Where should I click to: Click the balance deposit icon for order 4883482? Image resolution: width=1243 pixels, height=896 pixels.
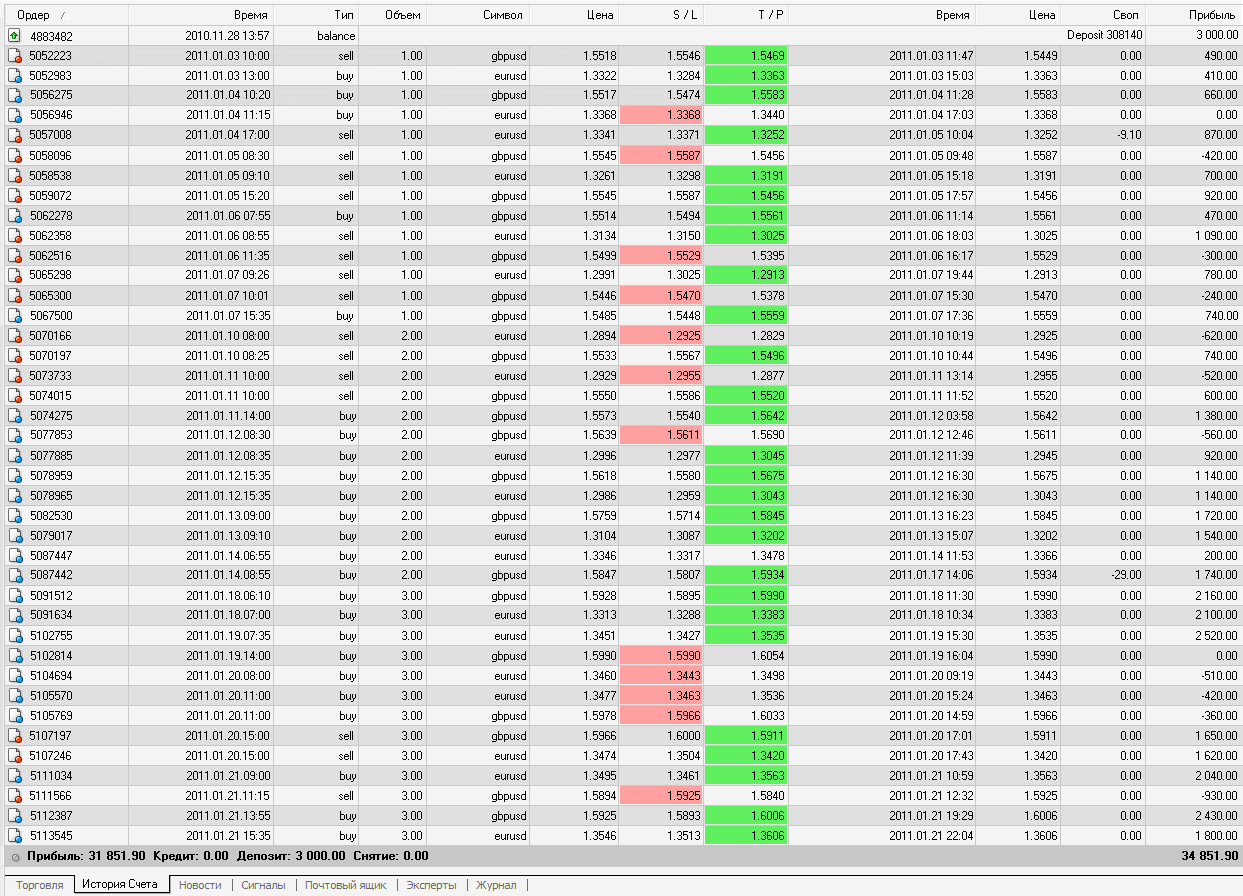pos(14,35)
